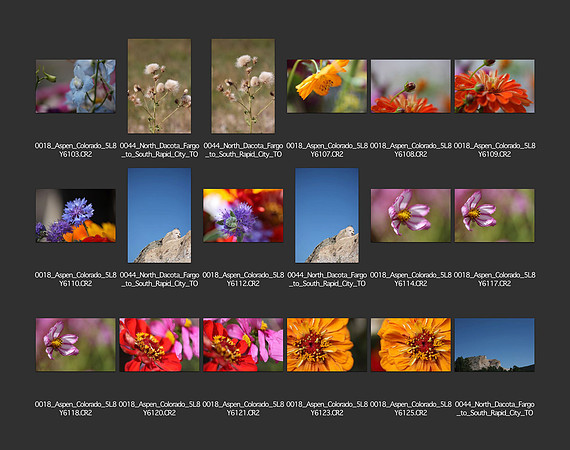The width and height of the screenshot is (570, 450).
Task: Select the filename text ending Y6114.CR2
Action: click(411, 279)
